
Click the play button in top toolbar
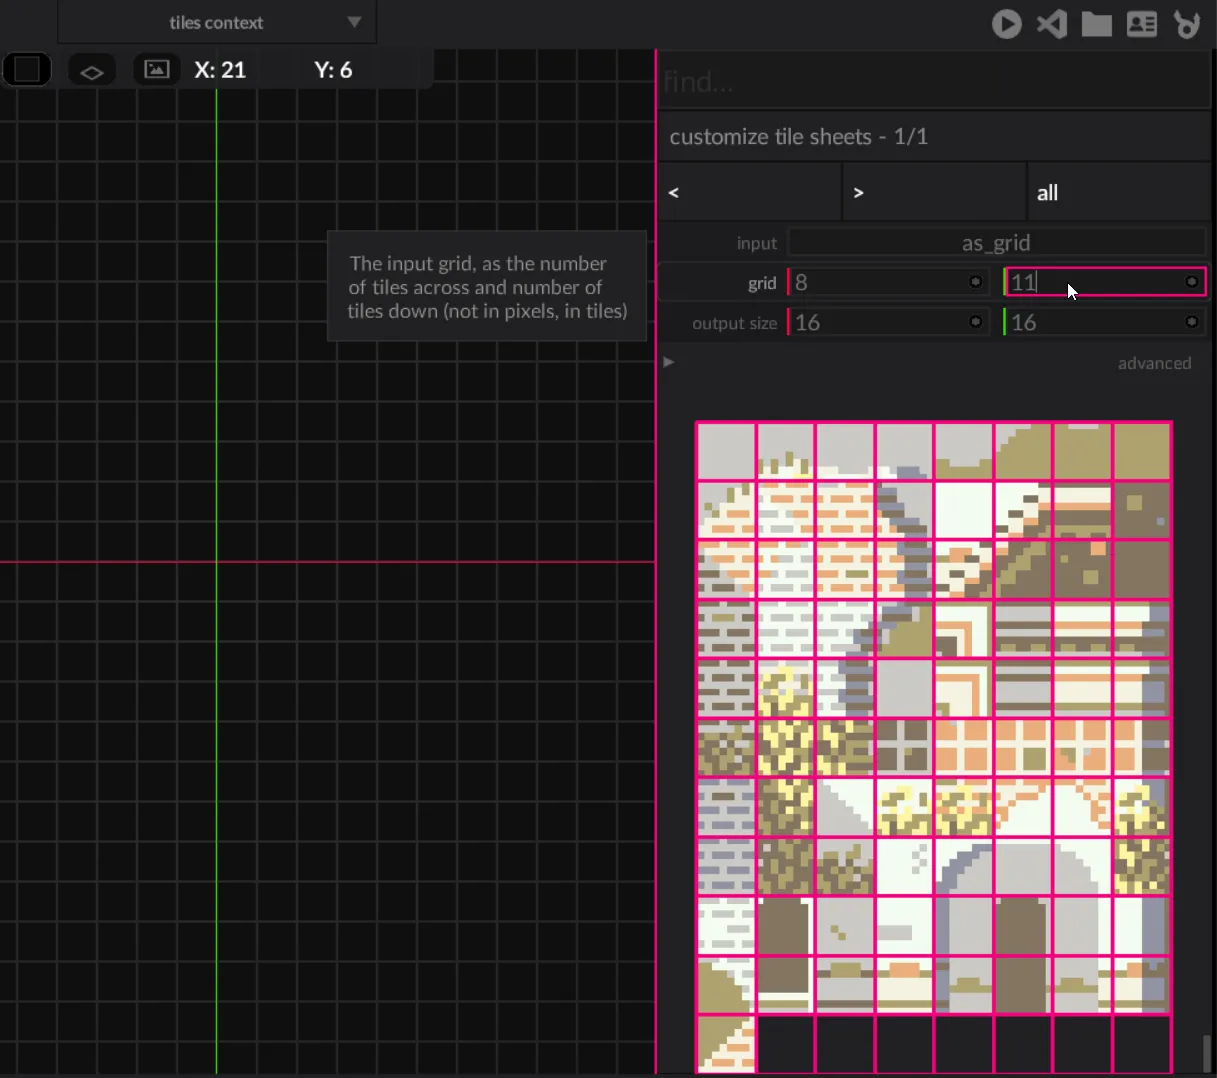pos(1006,24)
